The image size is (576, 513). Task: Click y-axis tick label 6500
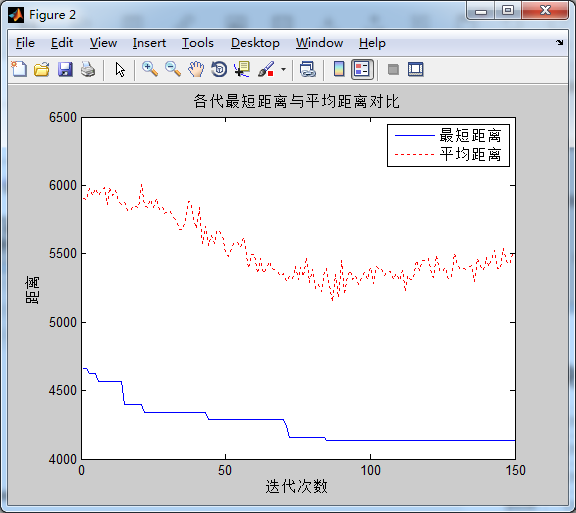pyautogui.click(x=63, y=118)
